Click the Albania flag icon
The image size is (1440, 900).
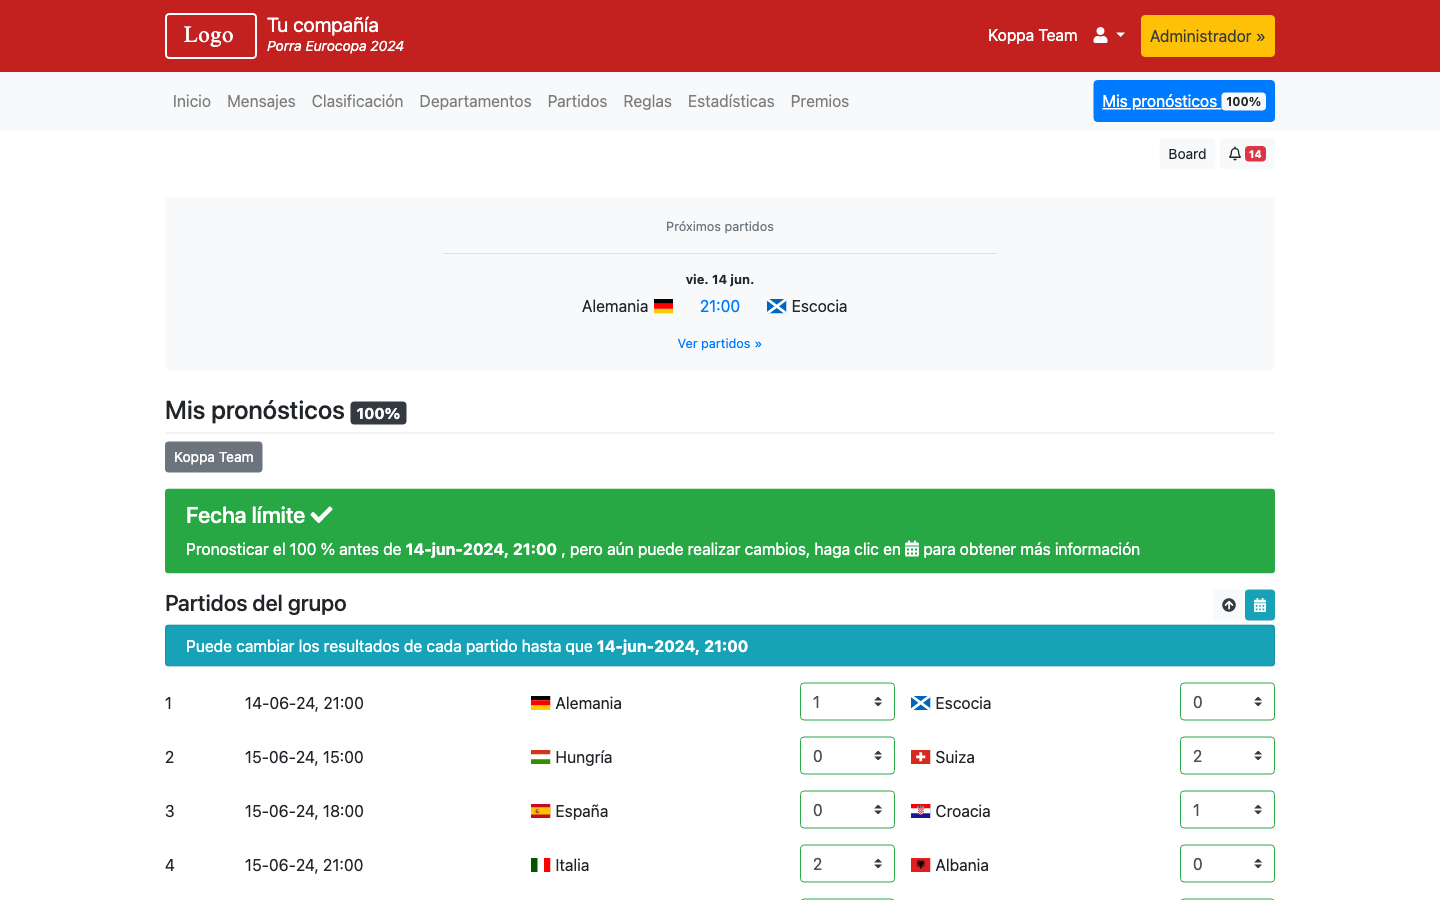(920, 865)
